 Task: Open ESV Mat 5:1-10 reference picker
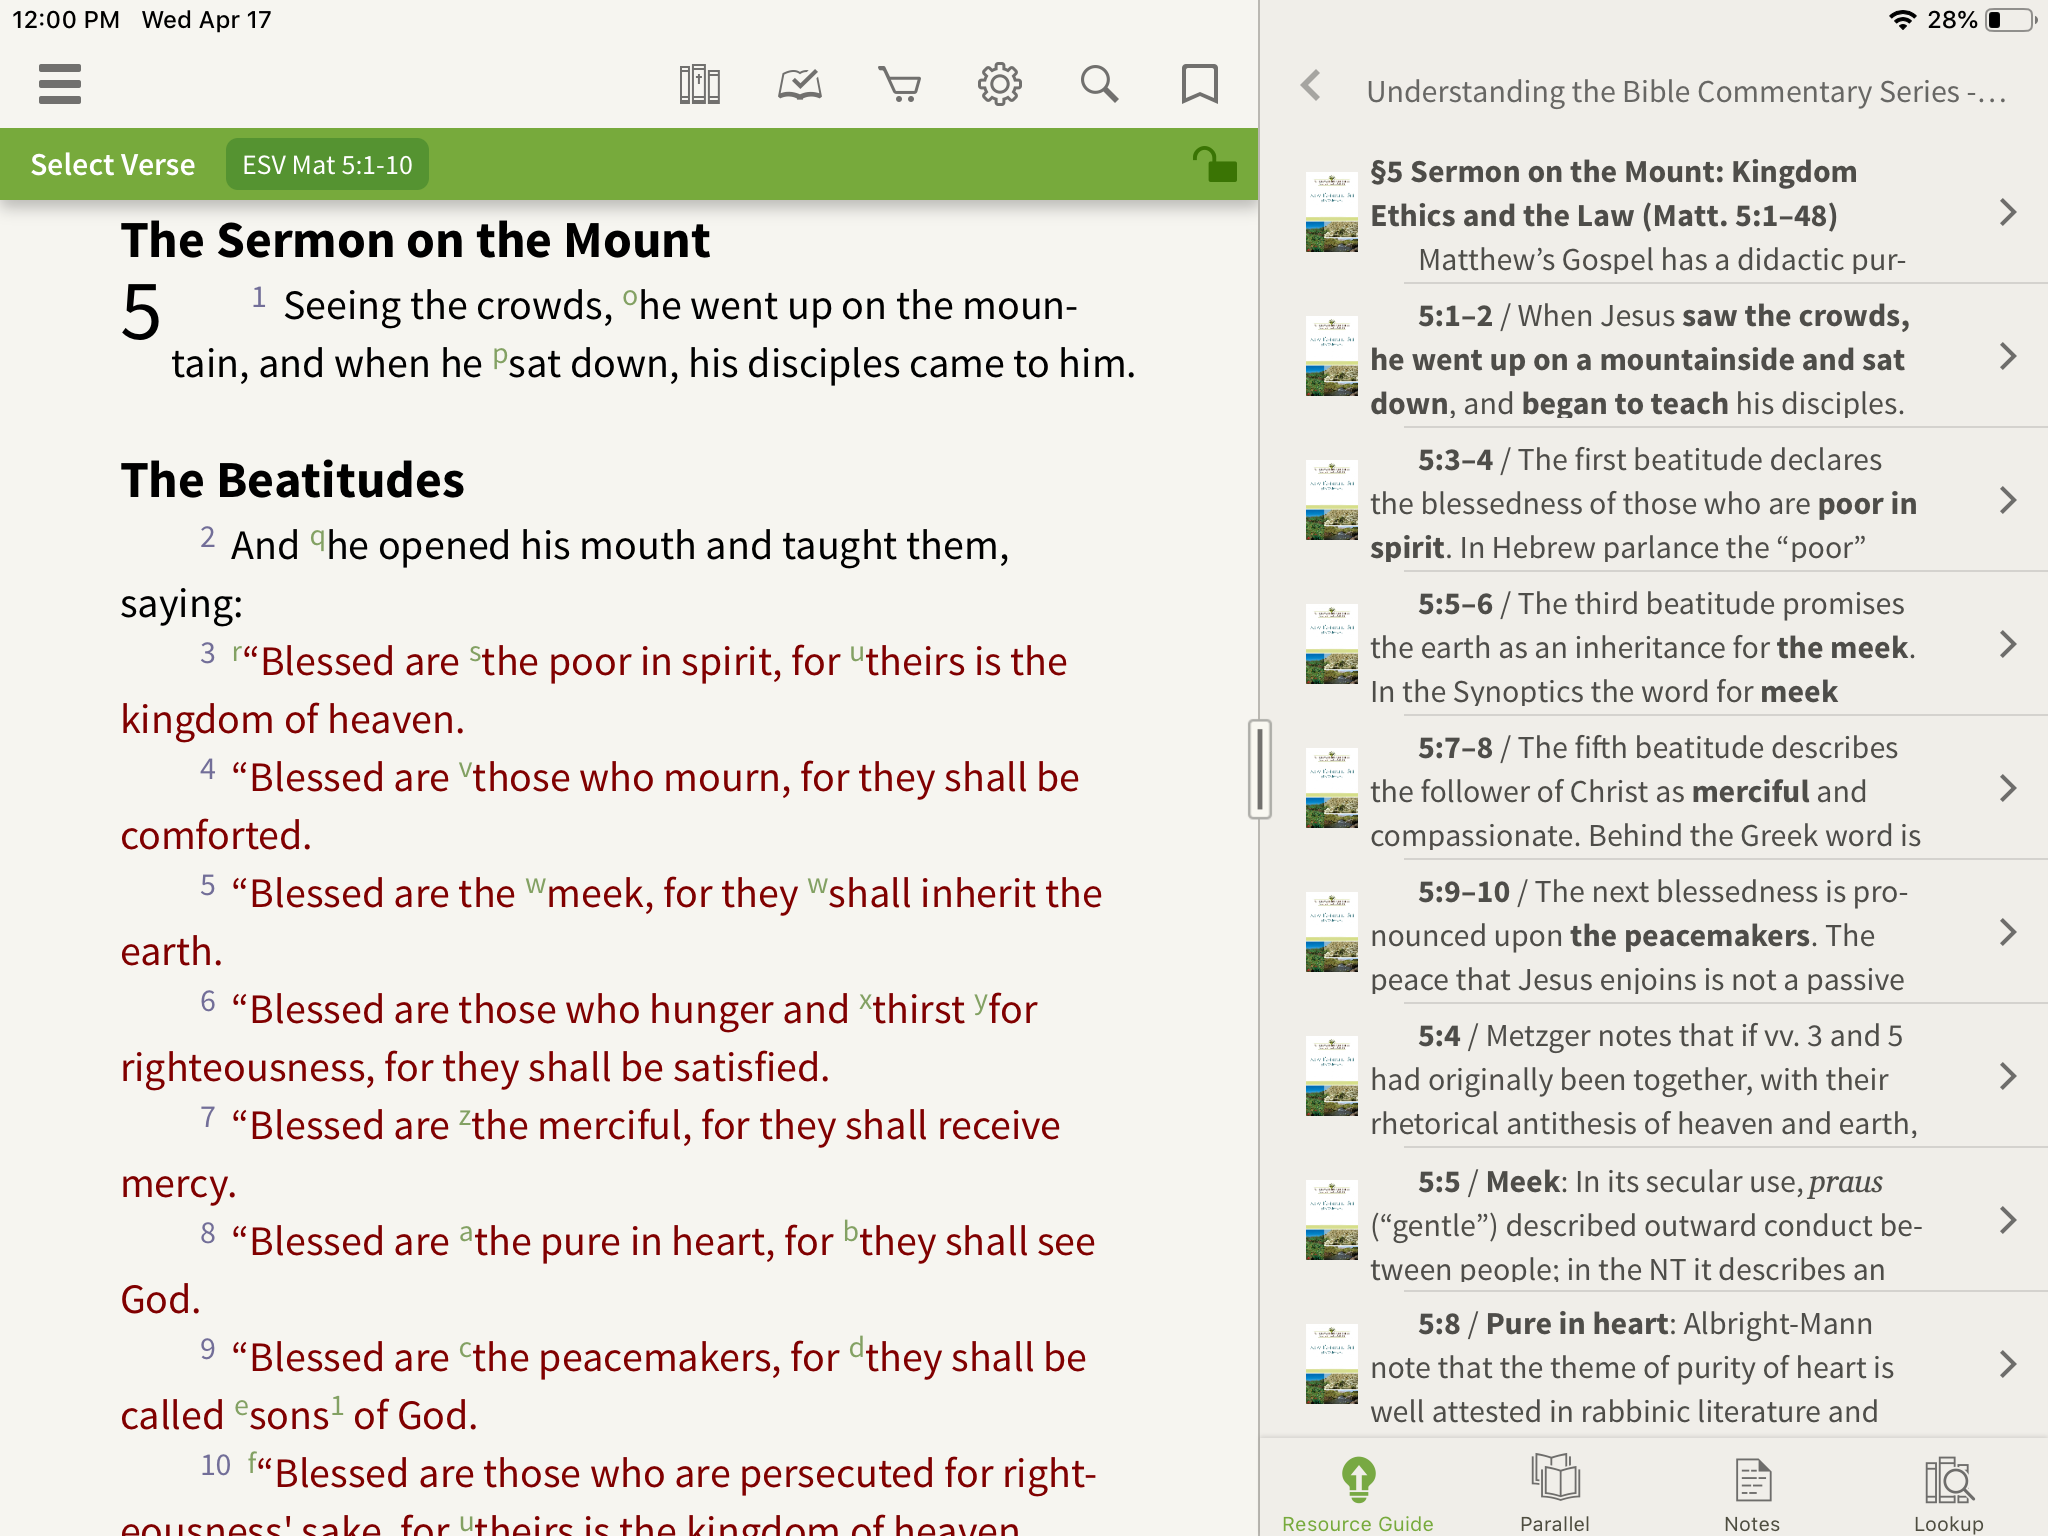327,164
